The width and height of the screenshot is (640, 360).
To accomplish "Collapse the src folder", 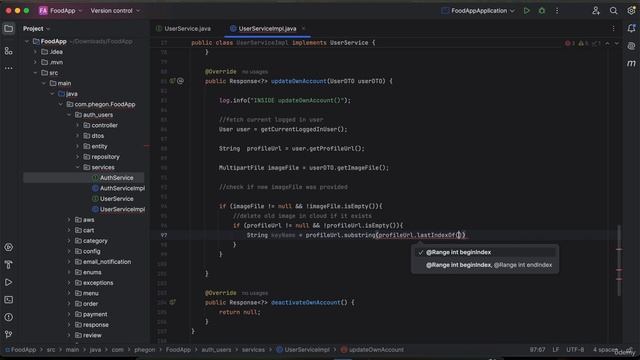I will point(35,73).
